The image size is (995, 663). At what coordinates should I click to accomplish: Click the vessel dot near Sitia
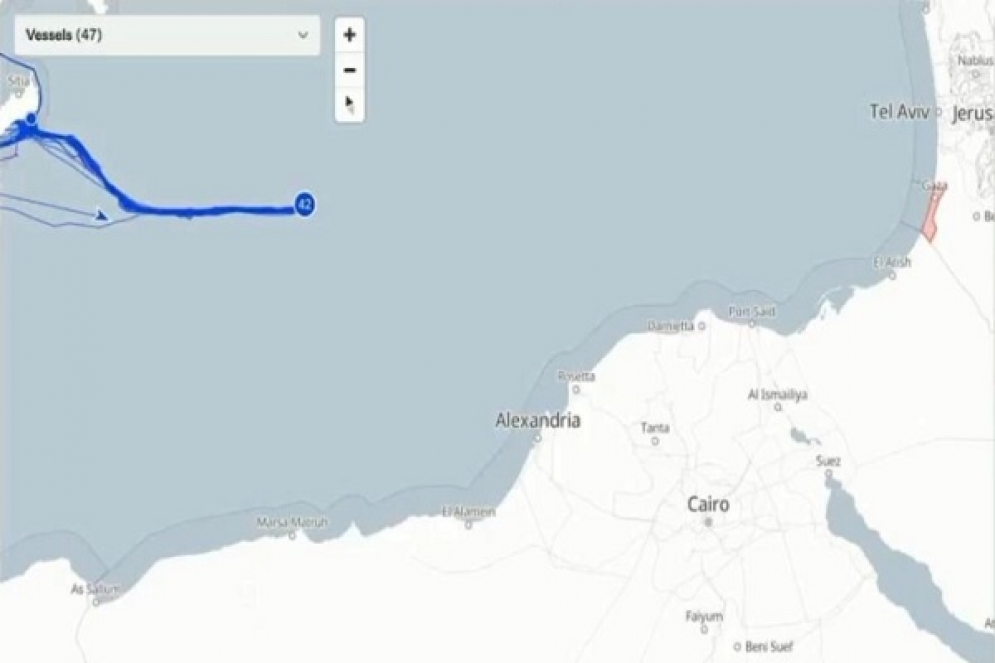(31, 118)
